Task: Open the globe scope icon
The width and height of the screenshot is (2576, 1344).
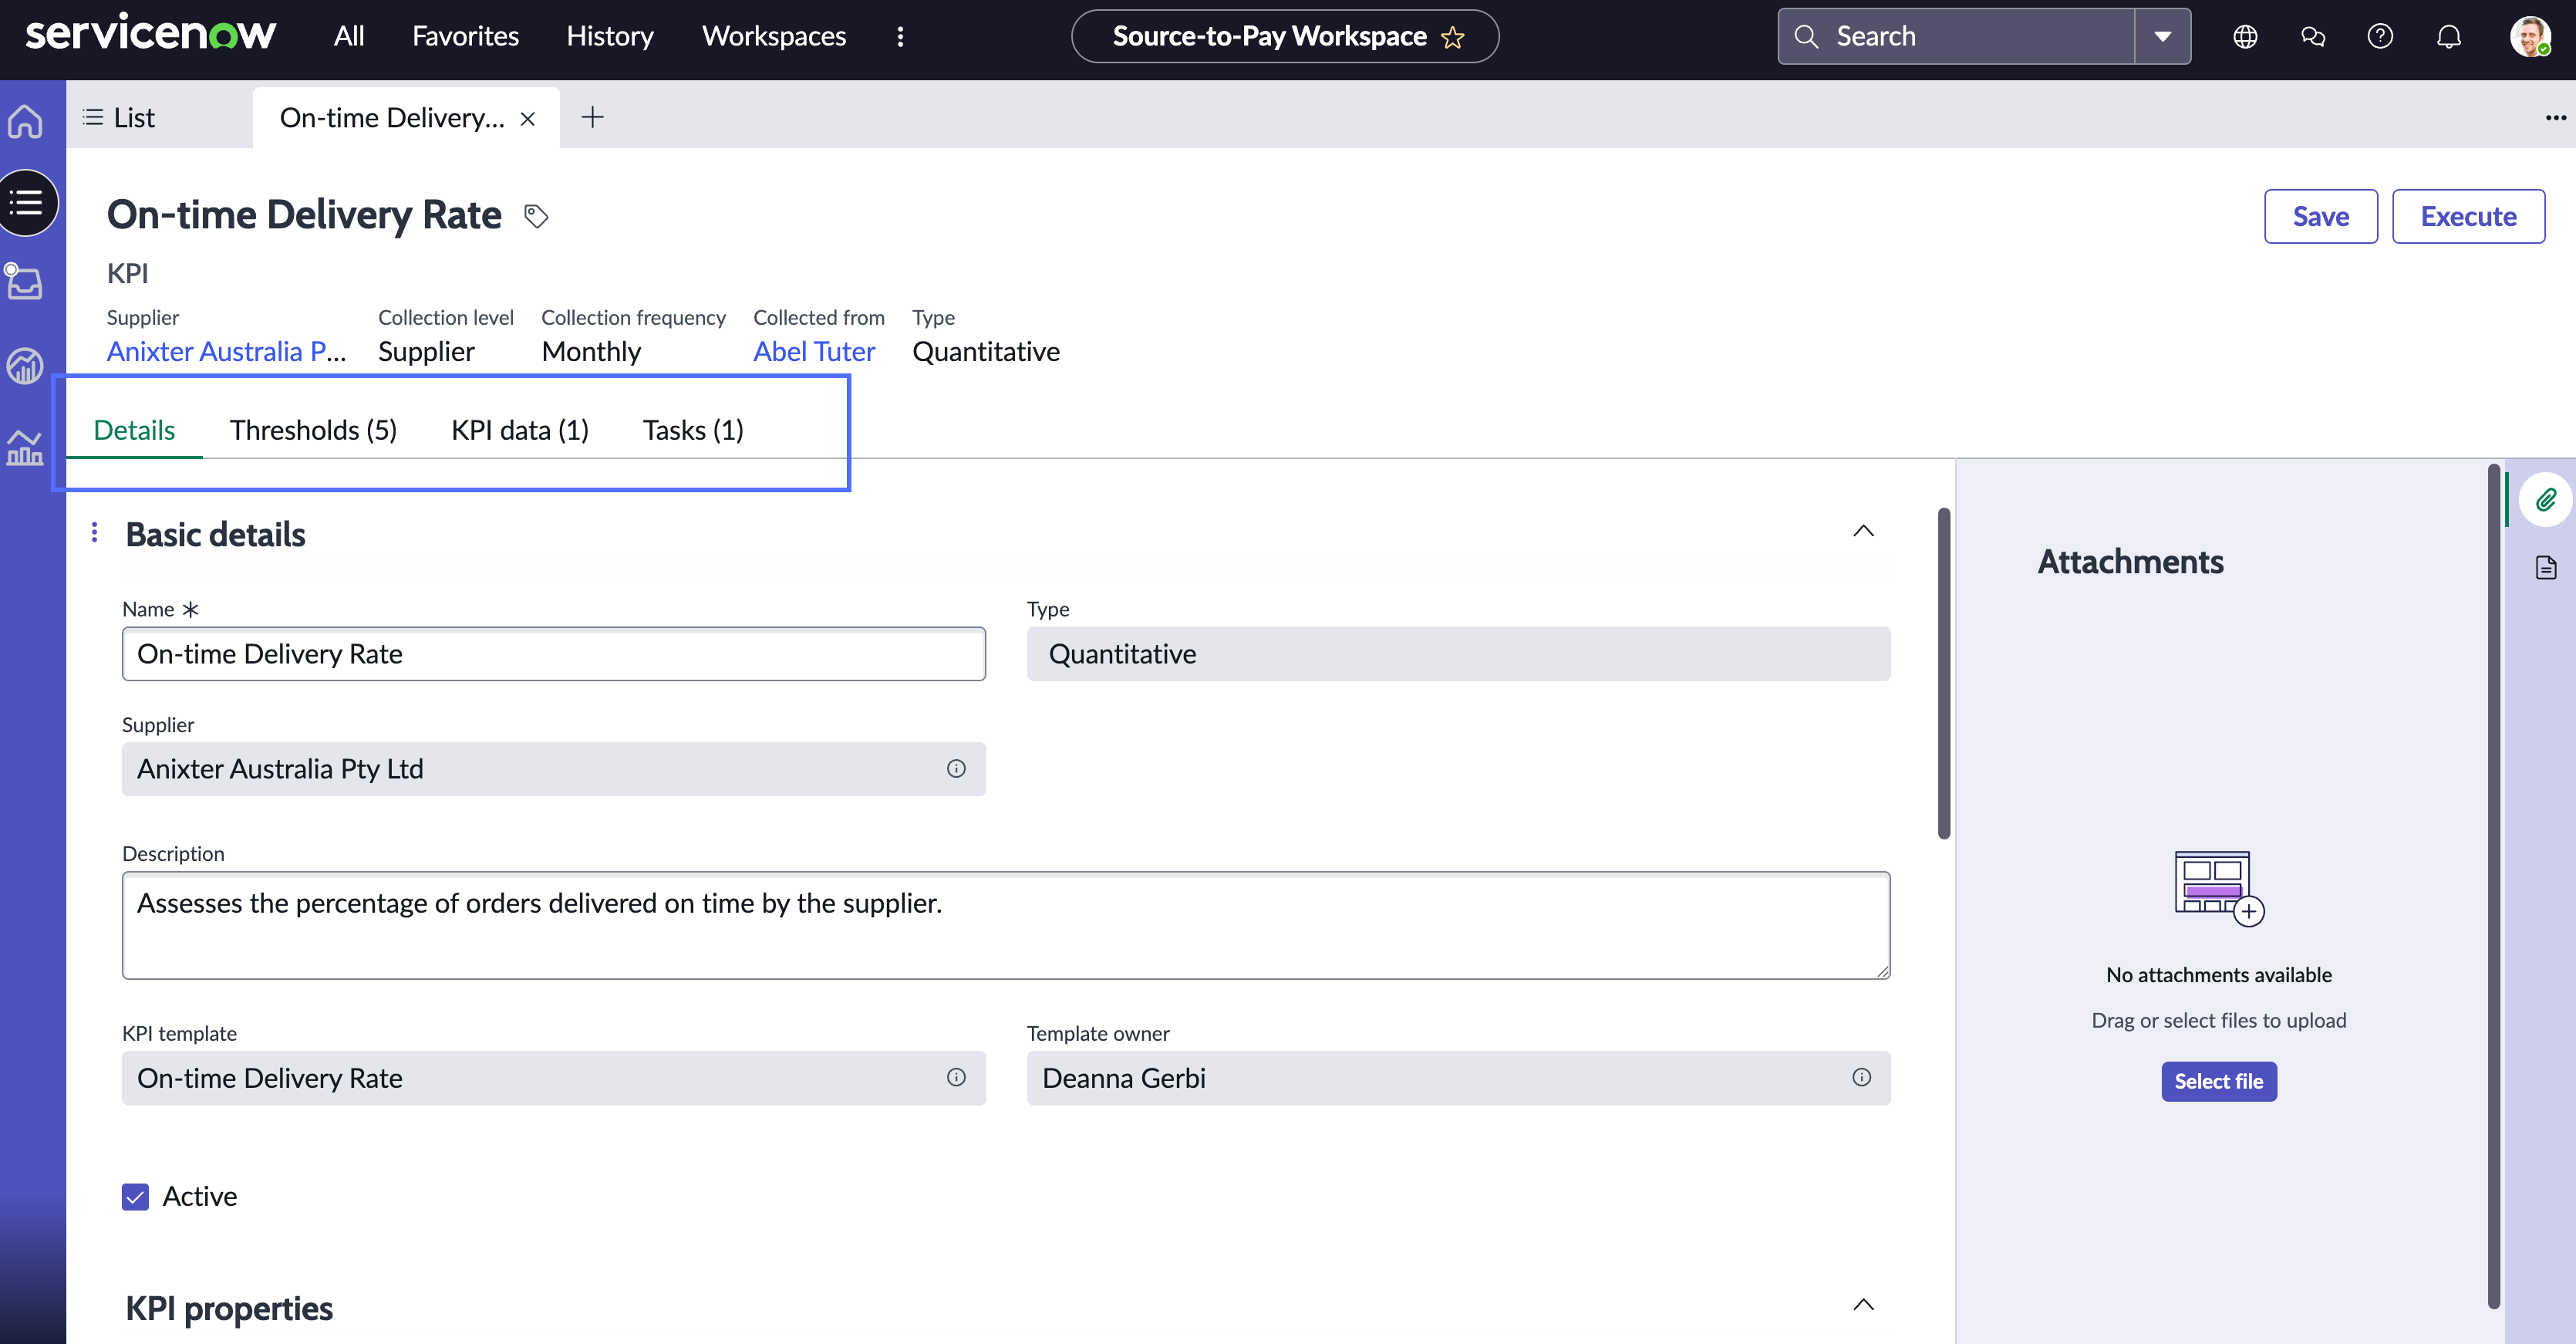Action: (x=2245, y=37)
